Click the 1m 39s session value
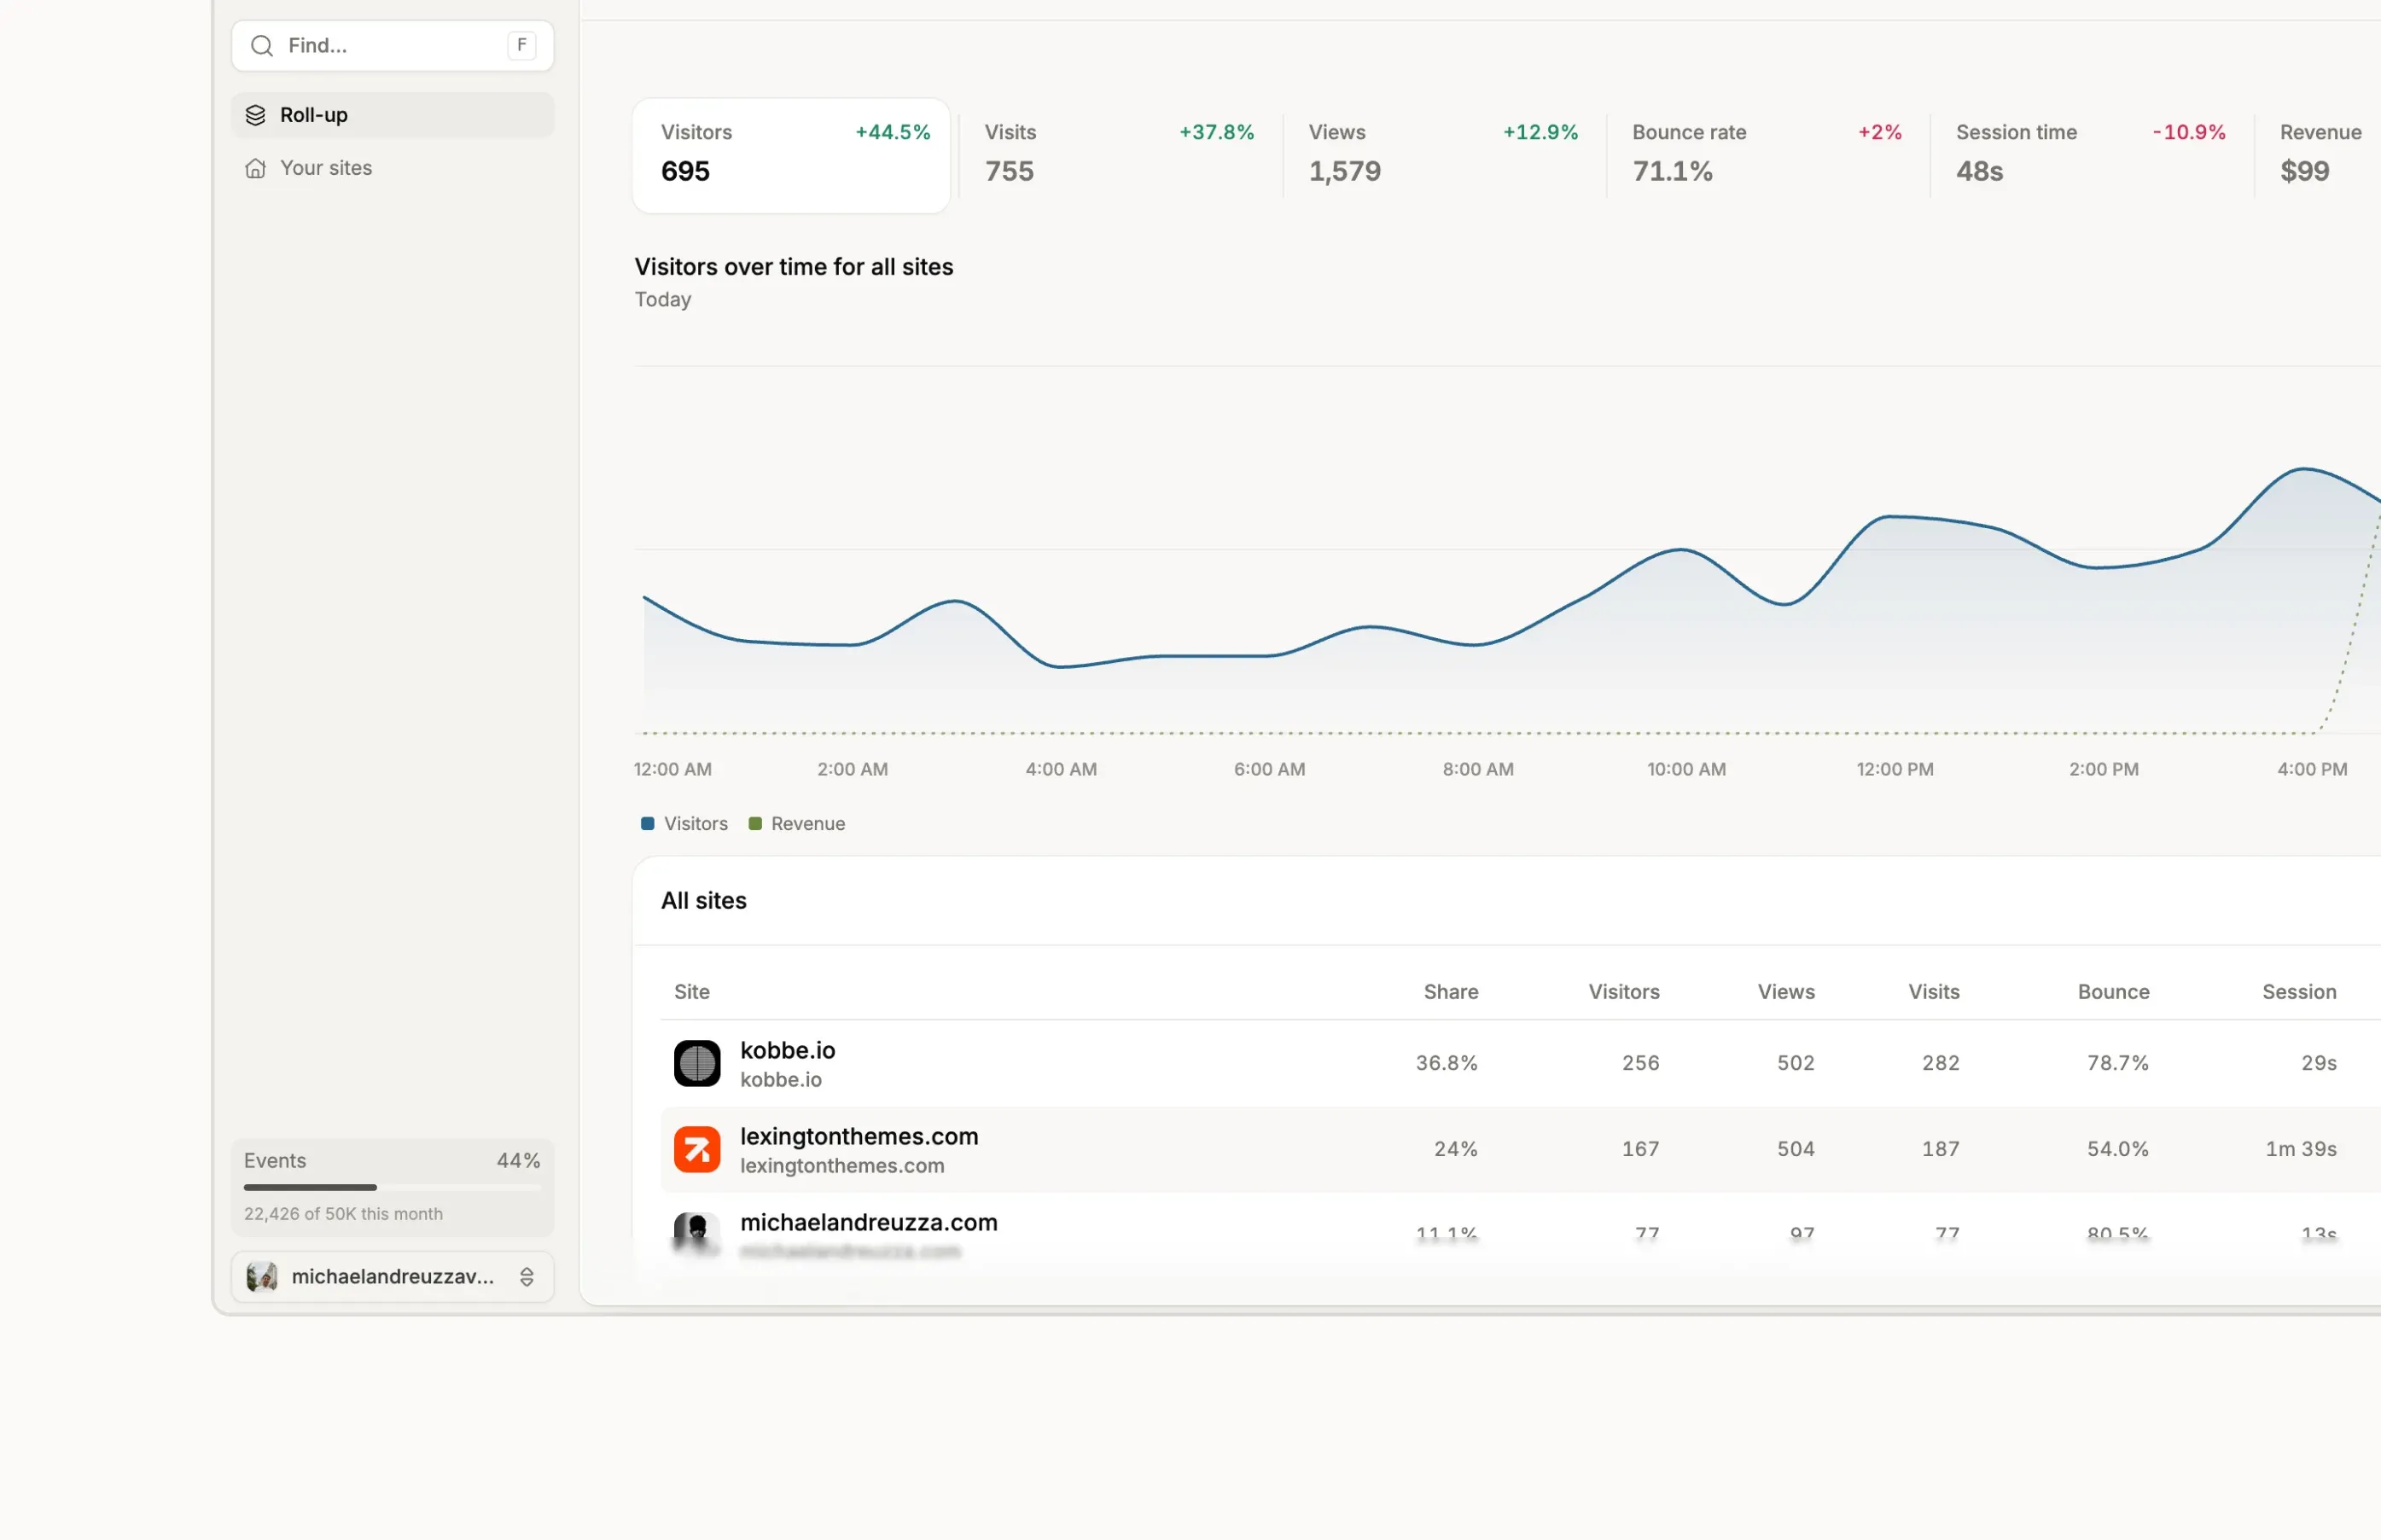Image resolution: width=2381 pixels, height=1540 pixels. [x=2301, y=1149]
